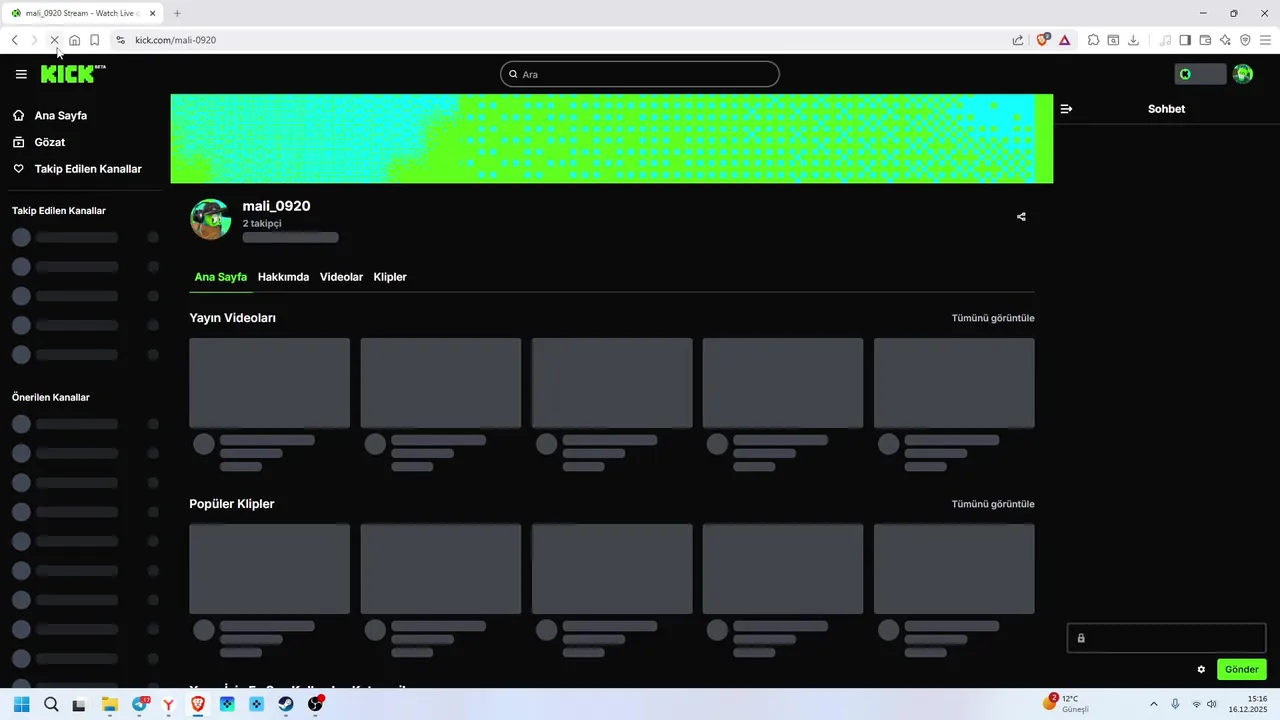Click the Ara search box
Screen dimensions: 1280x720
640,74
